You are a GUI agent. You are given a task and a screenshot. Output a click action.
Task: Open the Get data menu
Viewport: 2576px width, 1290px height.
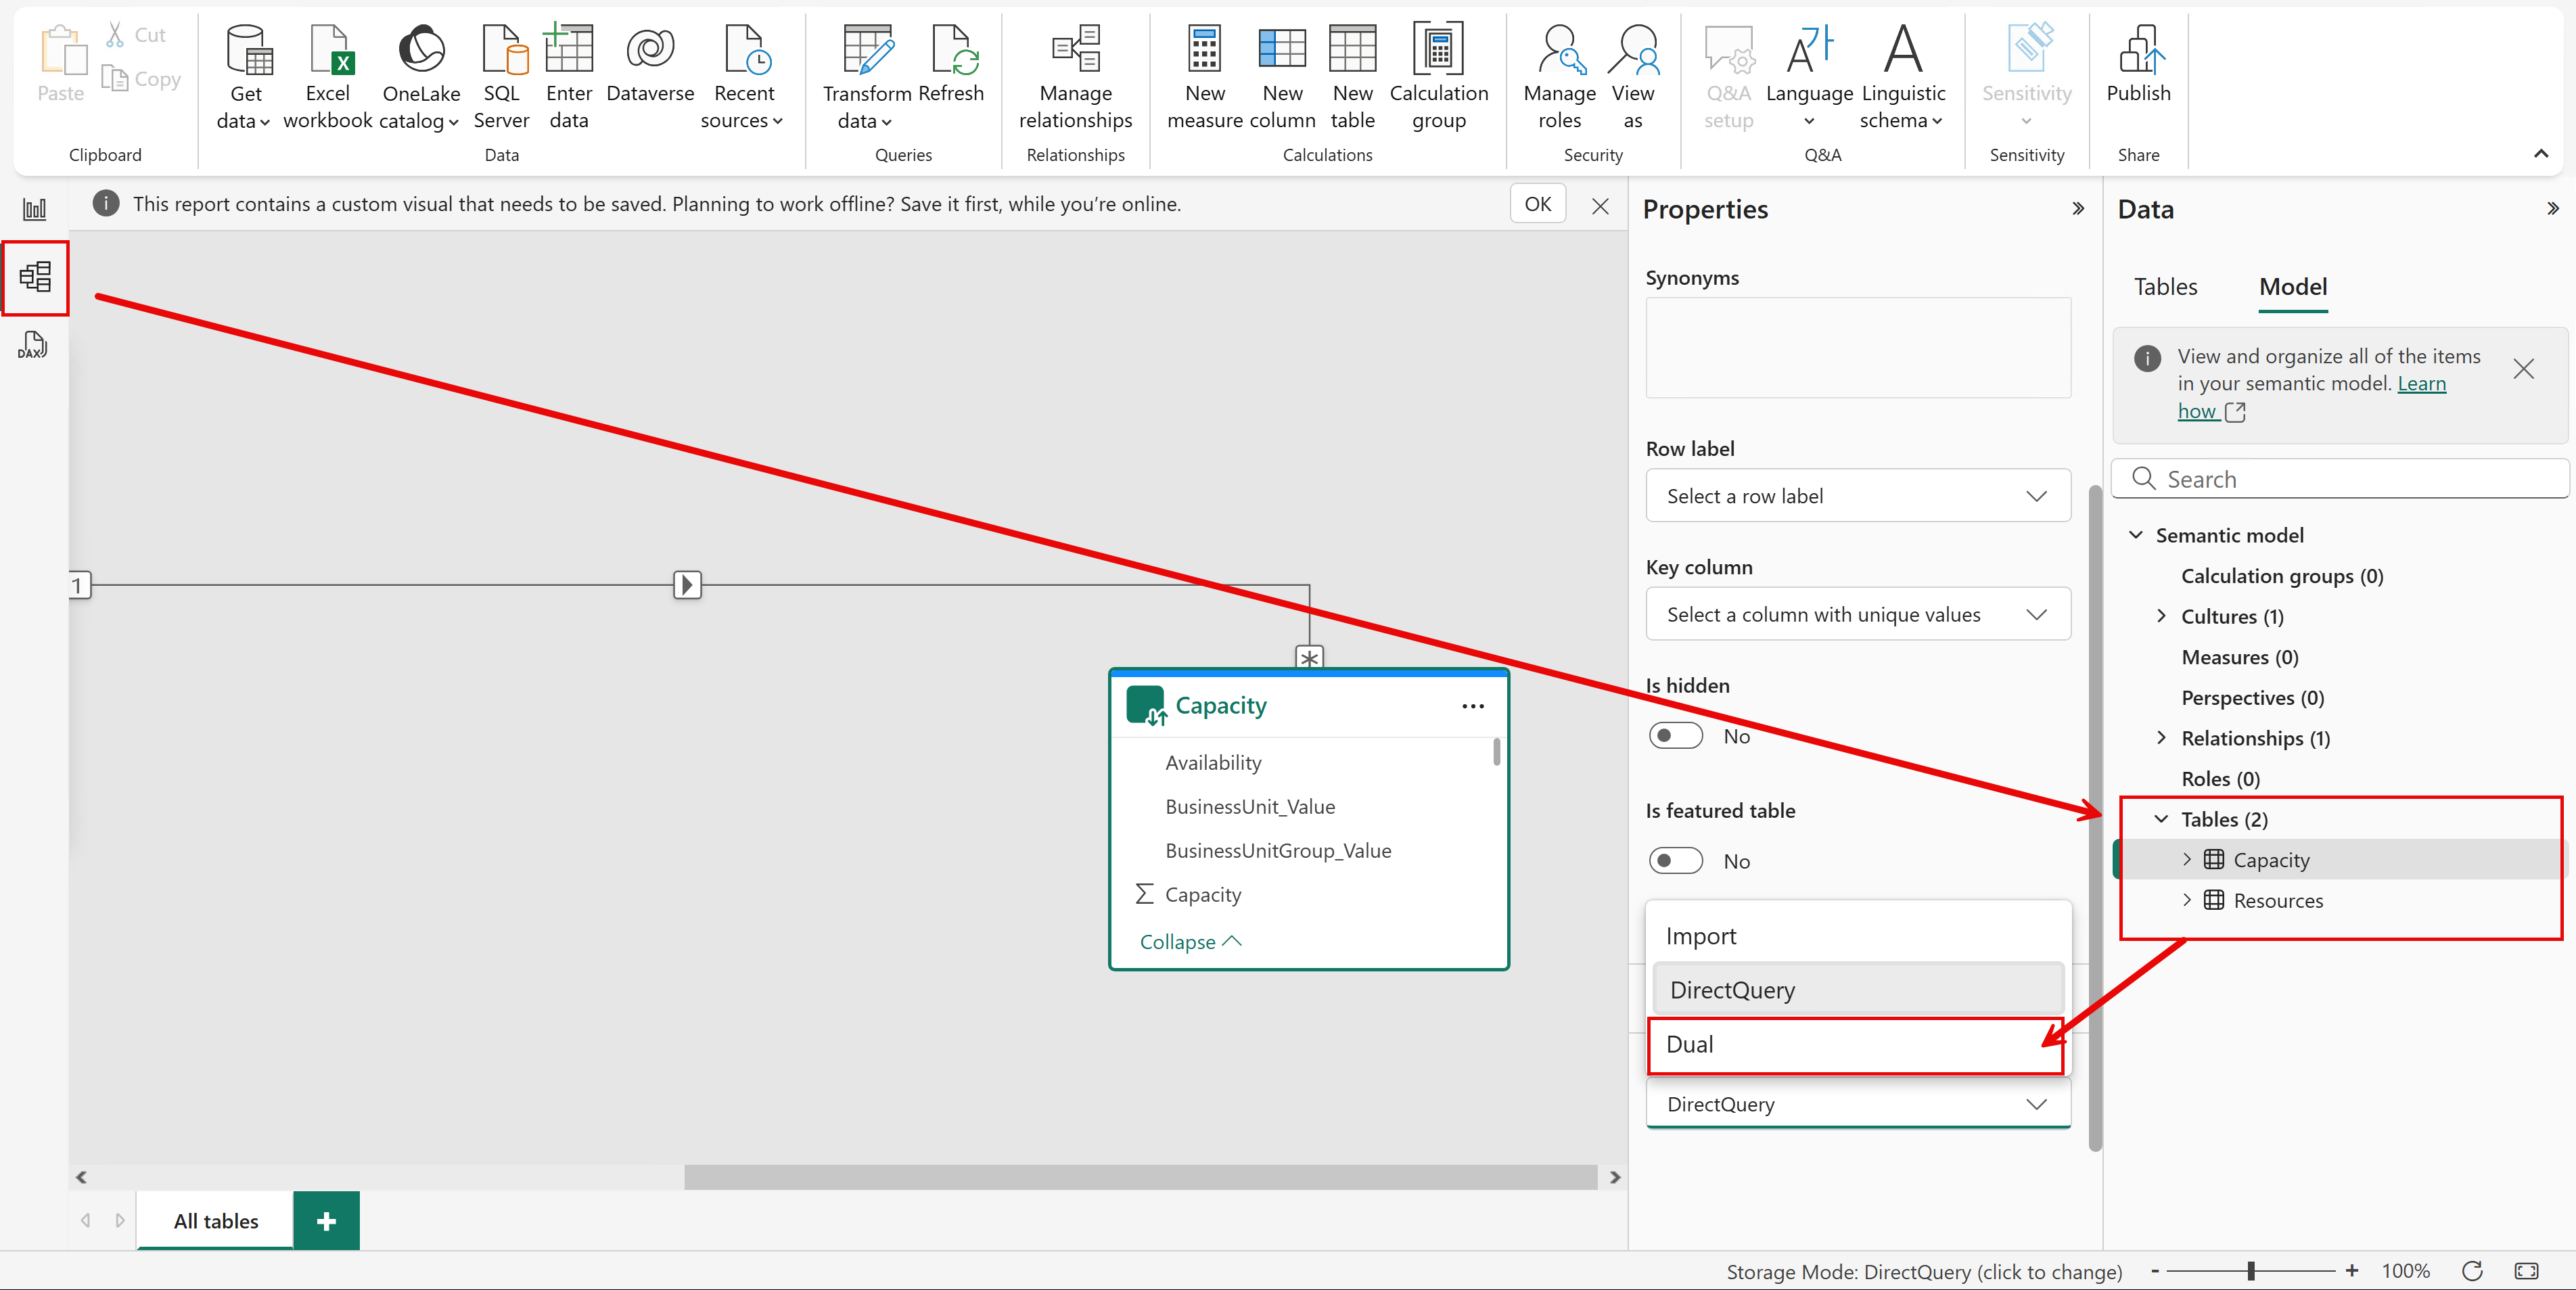243,75
